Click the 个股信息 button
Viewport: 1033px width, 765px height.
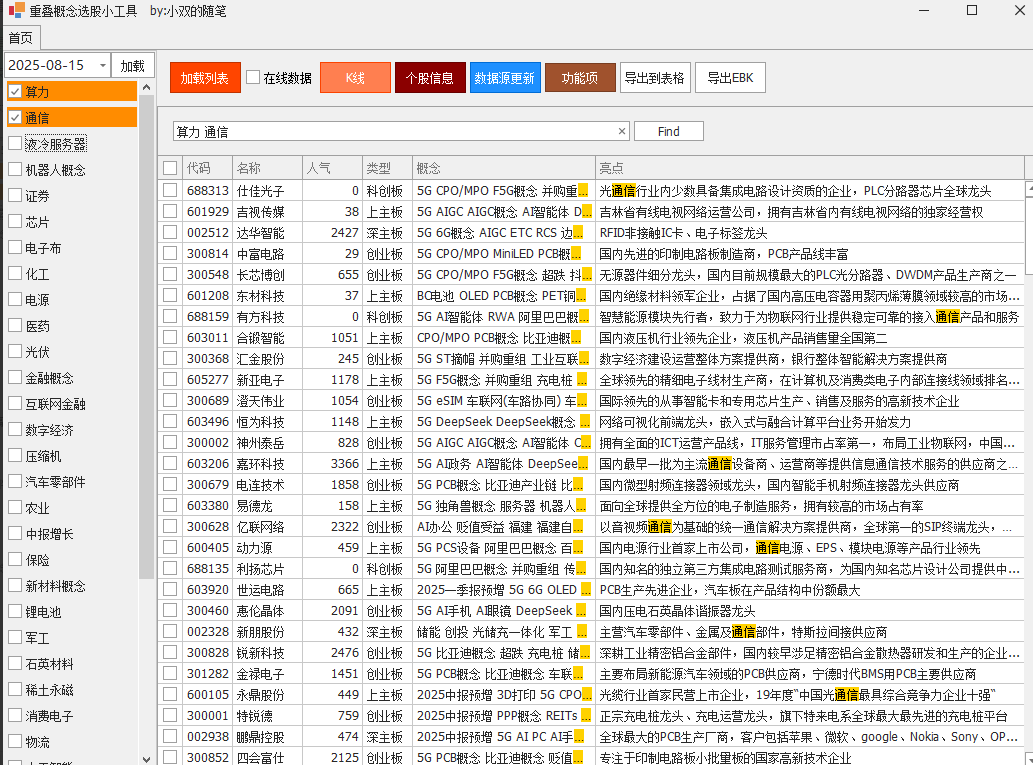click(430, 76)
